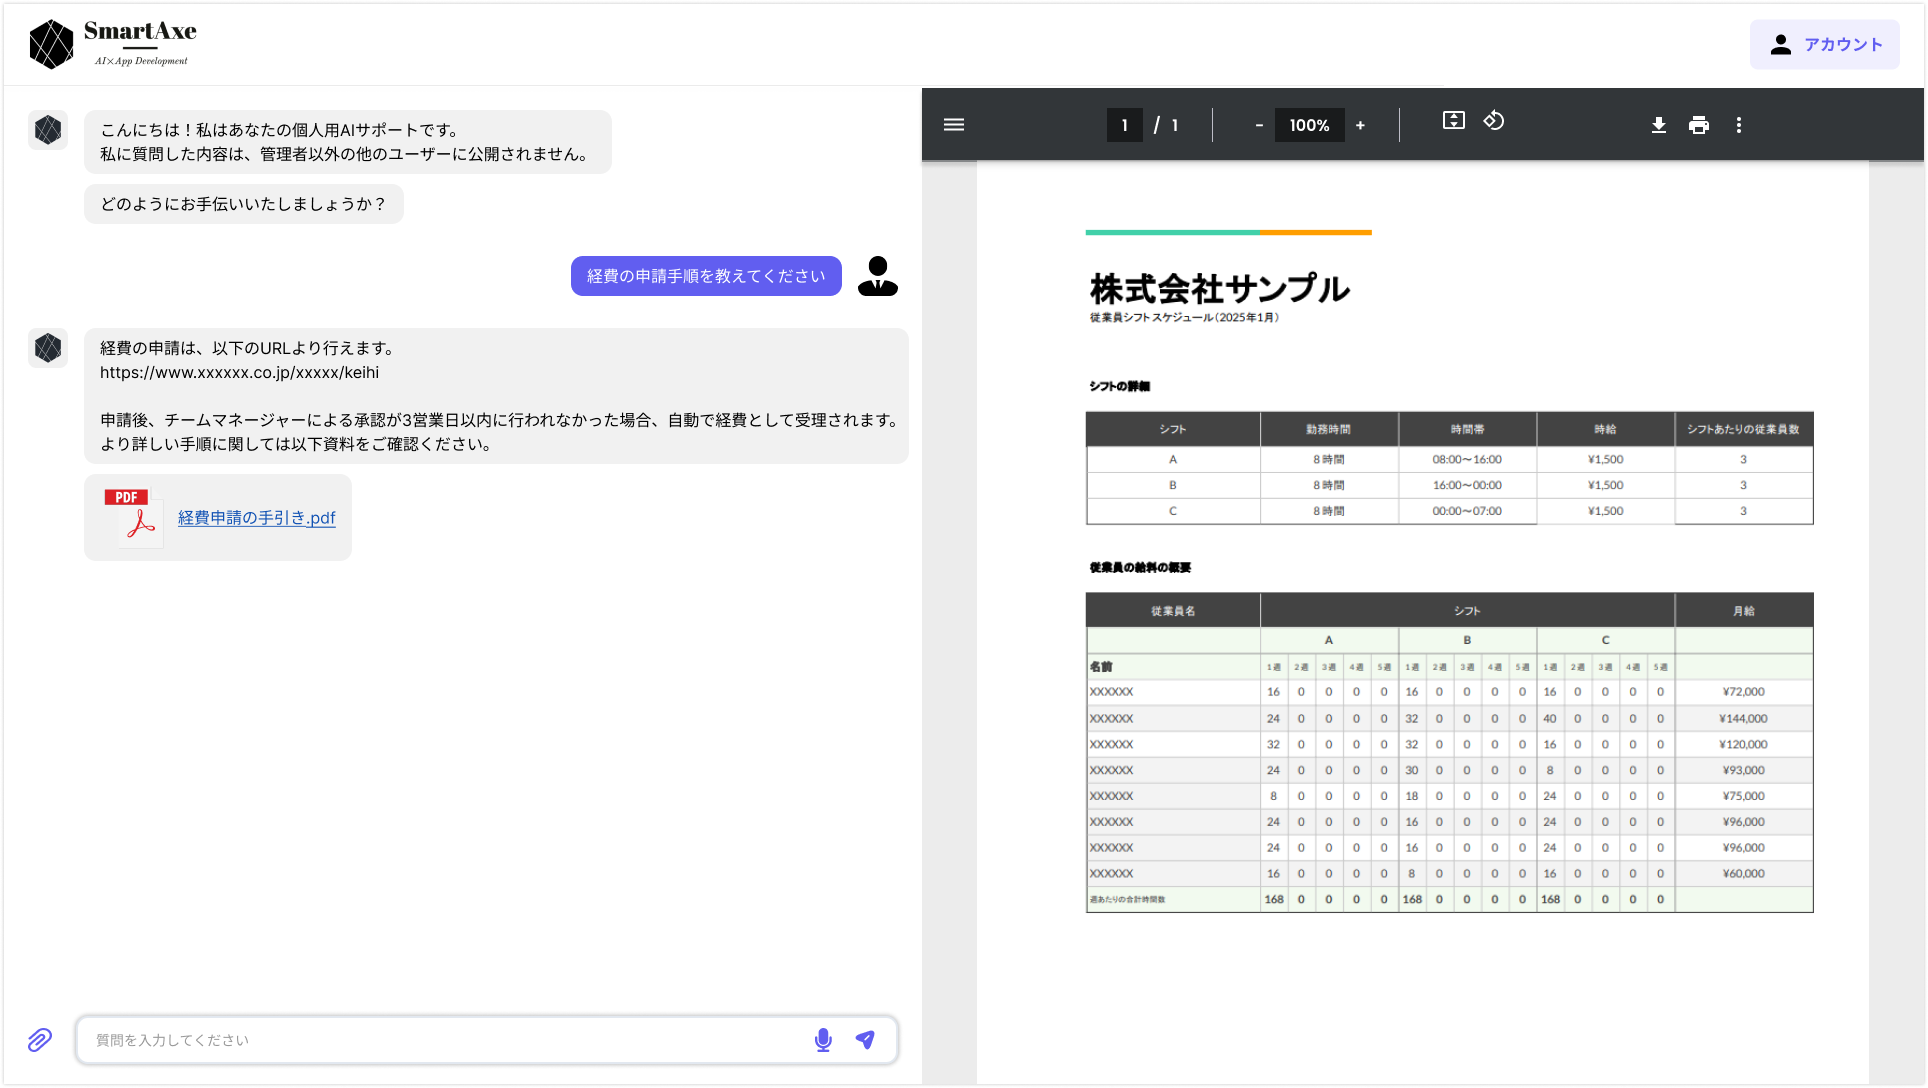Viewport: 1928px width, 1088px height.
Task: Zoom in with the plus button
Action: pyautogui.click(x=1360, y=125)
